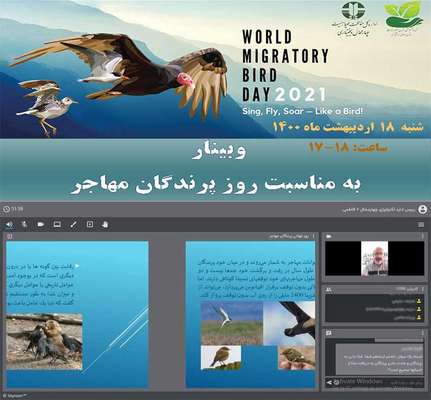
Task: Click the chat message bubble
Action: coord(379,359)
